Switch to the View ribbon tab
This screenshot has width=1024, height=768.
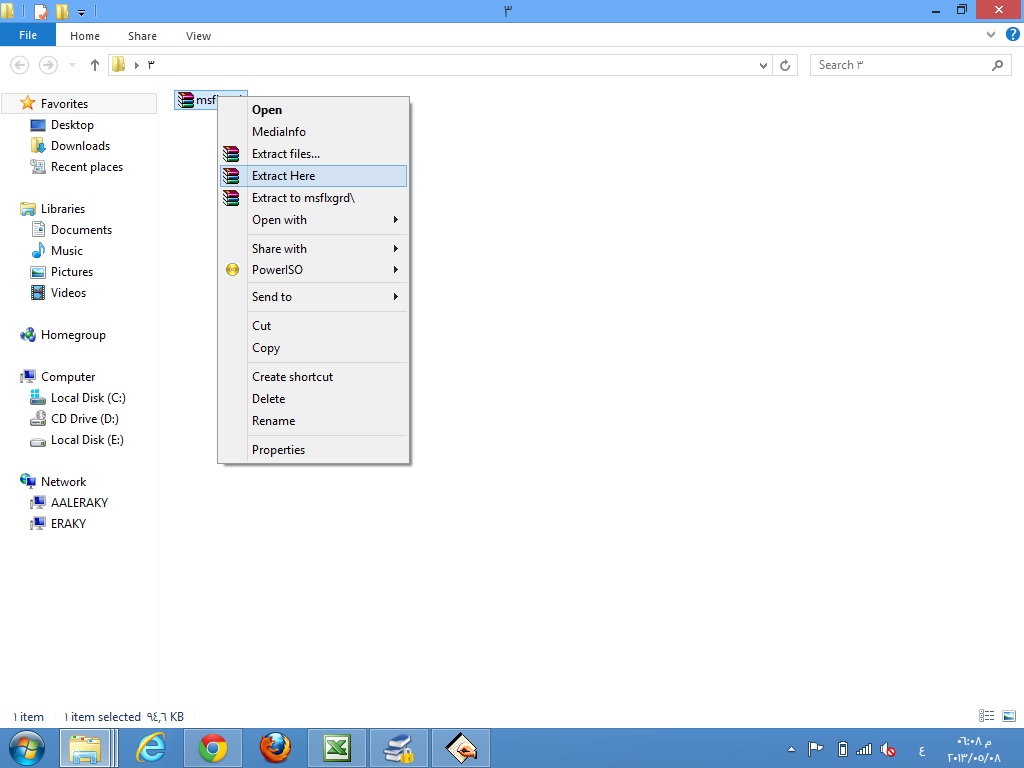point(198,36)
